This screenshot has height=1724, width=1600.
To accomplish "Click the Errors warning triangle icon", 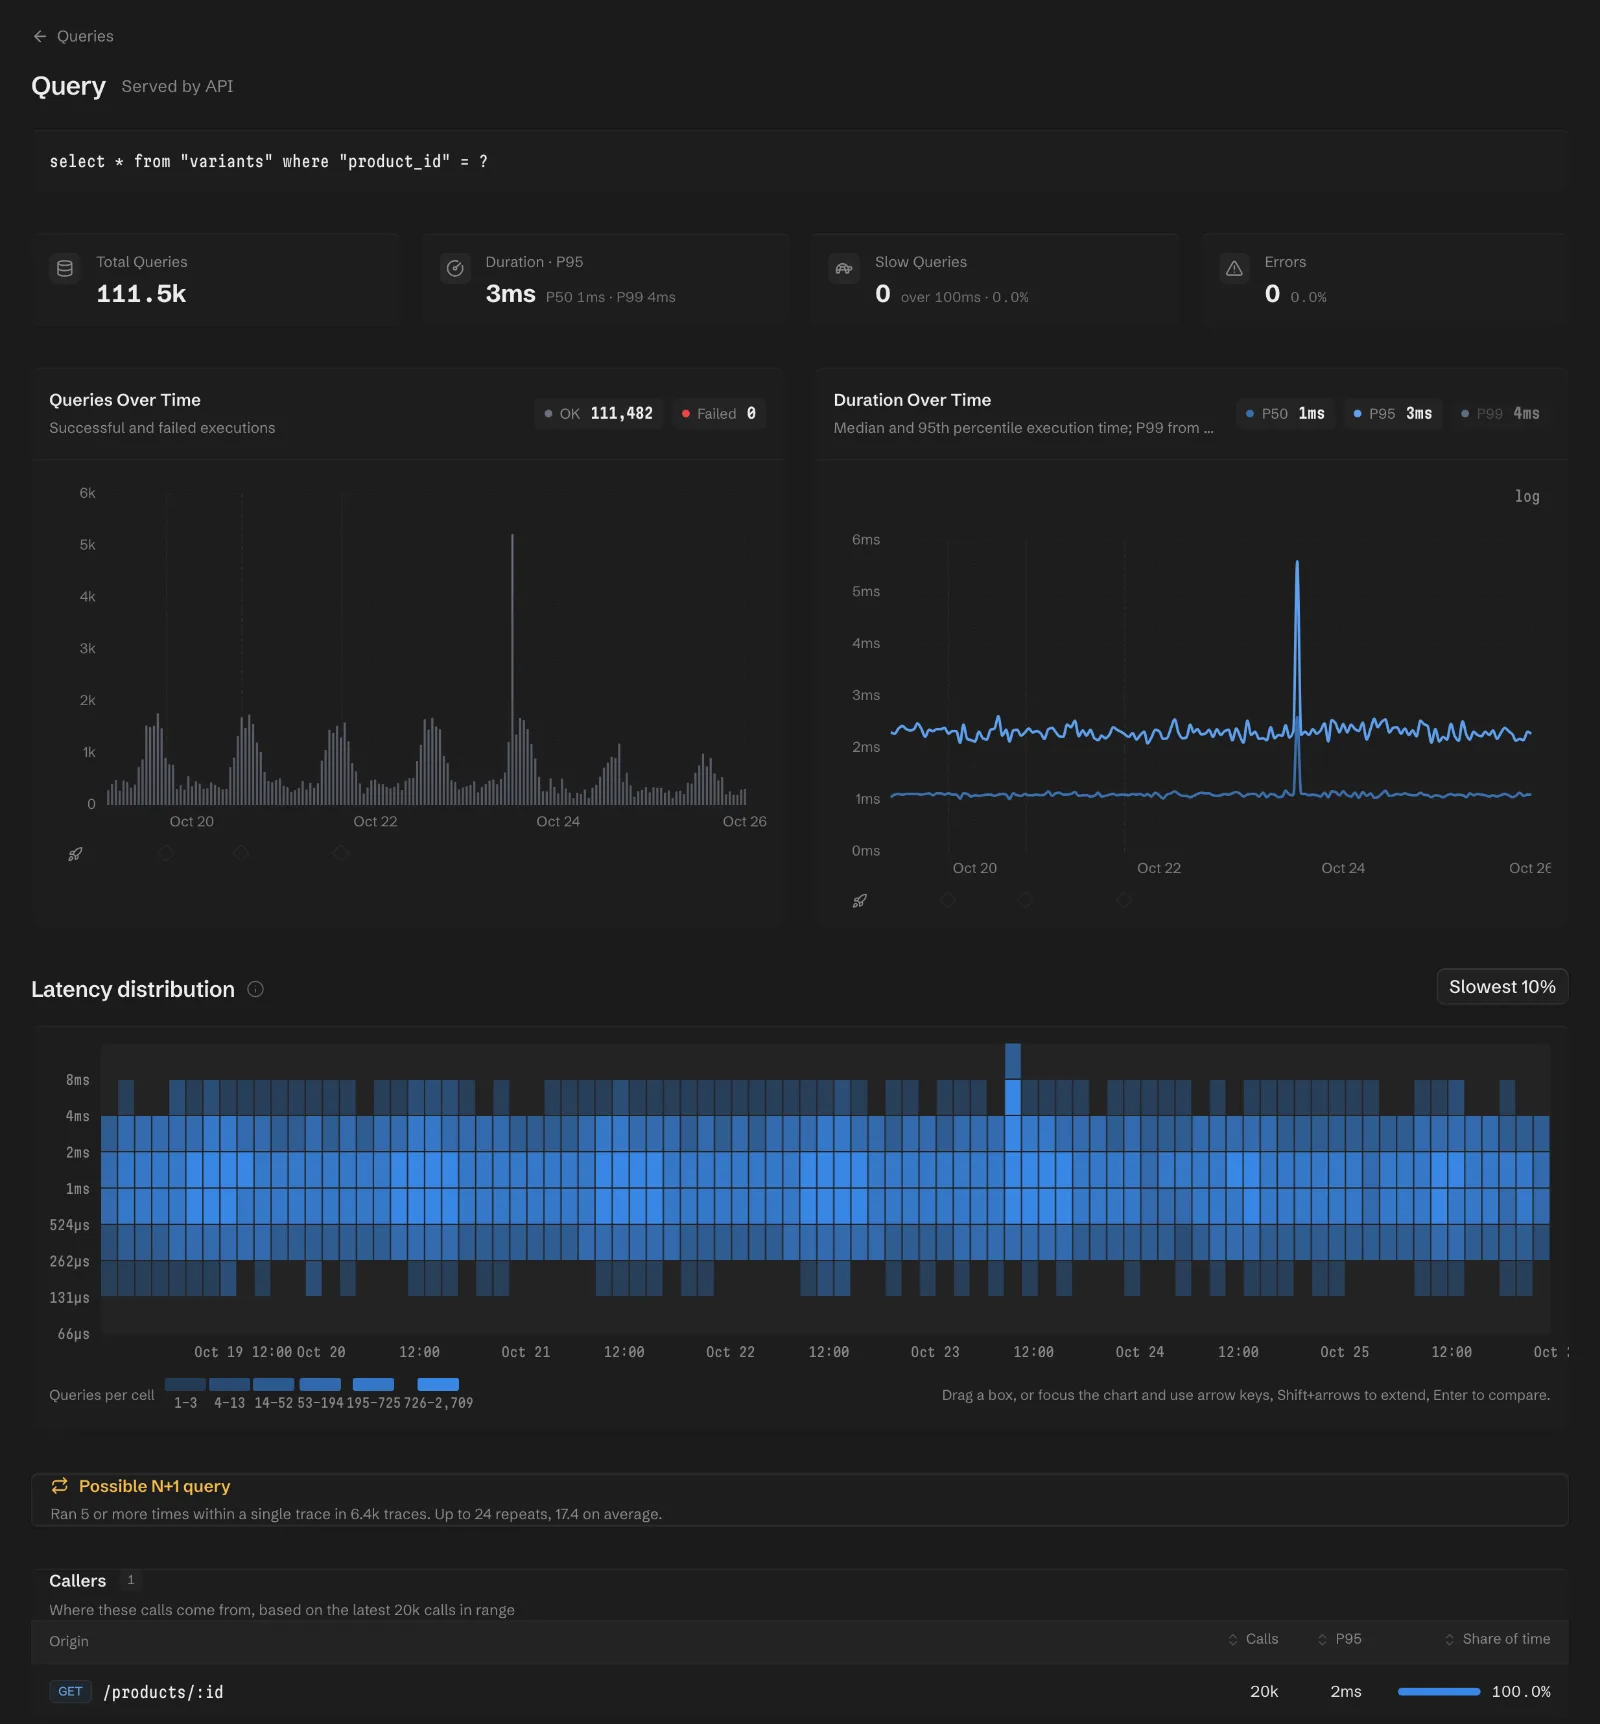I will coord(1234,268).
